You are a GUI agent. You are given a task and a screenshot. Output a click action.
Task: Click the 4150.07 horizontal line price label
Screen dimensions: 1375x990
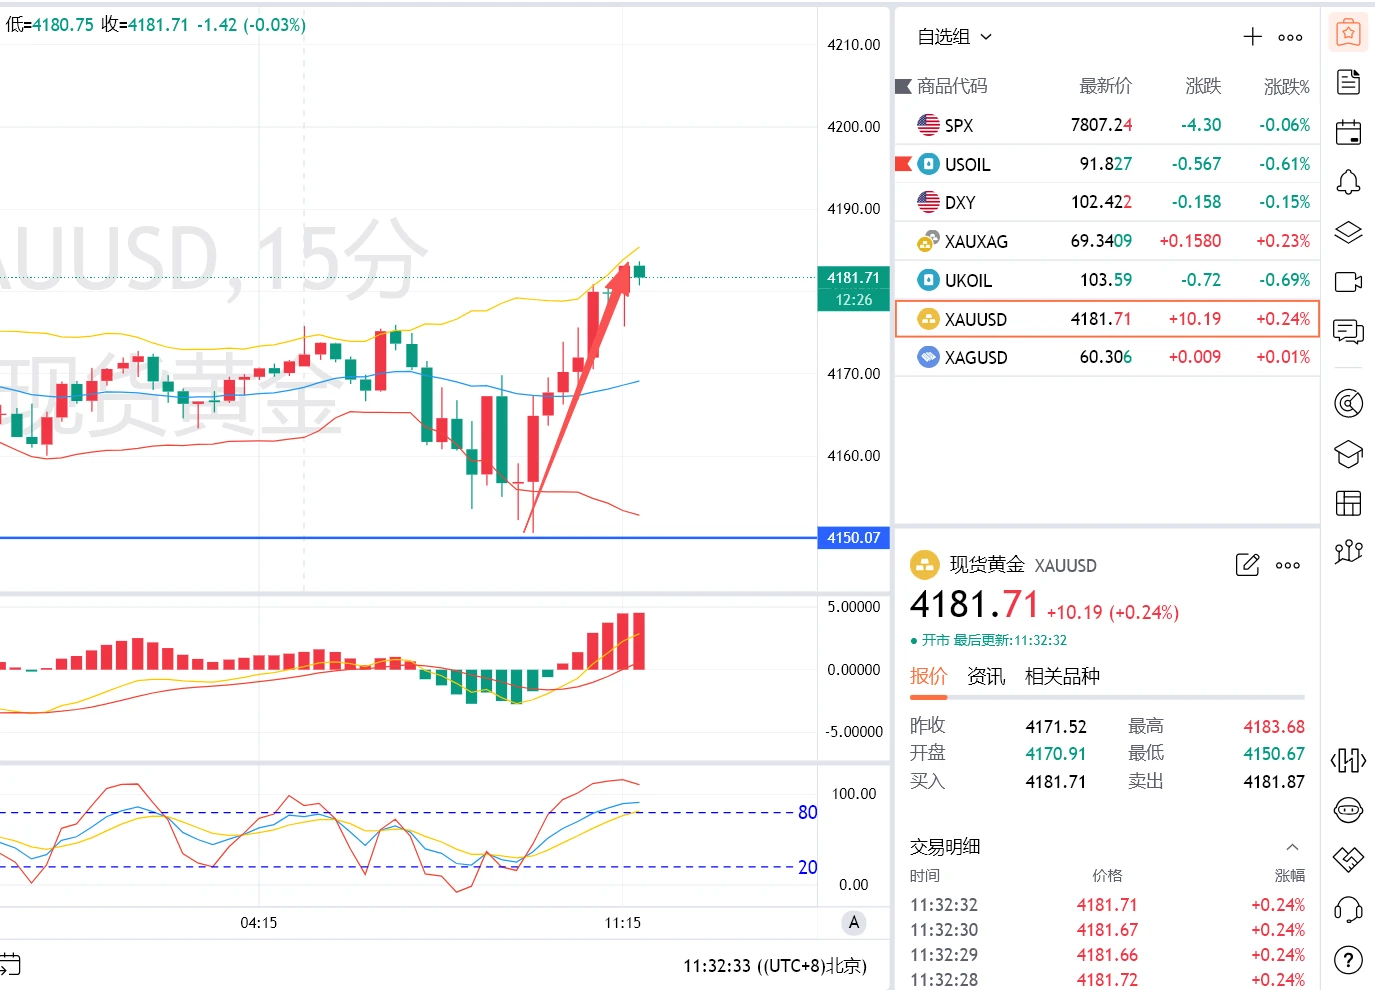click(853, 538)
